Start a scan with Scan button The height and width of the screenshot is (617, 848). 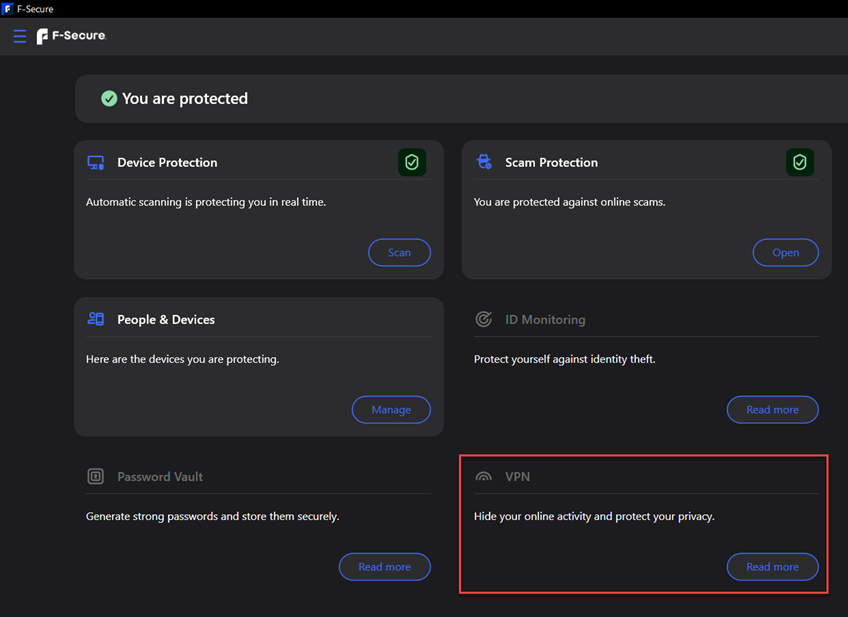point(399,253)
